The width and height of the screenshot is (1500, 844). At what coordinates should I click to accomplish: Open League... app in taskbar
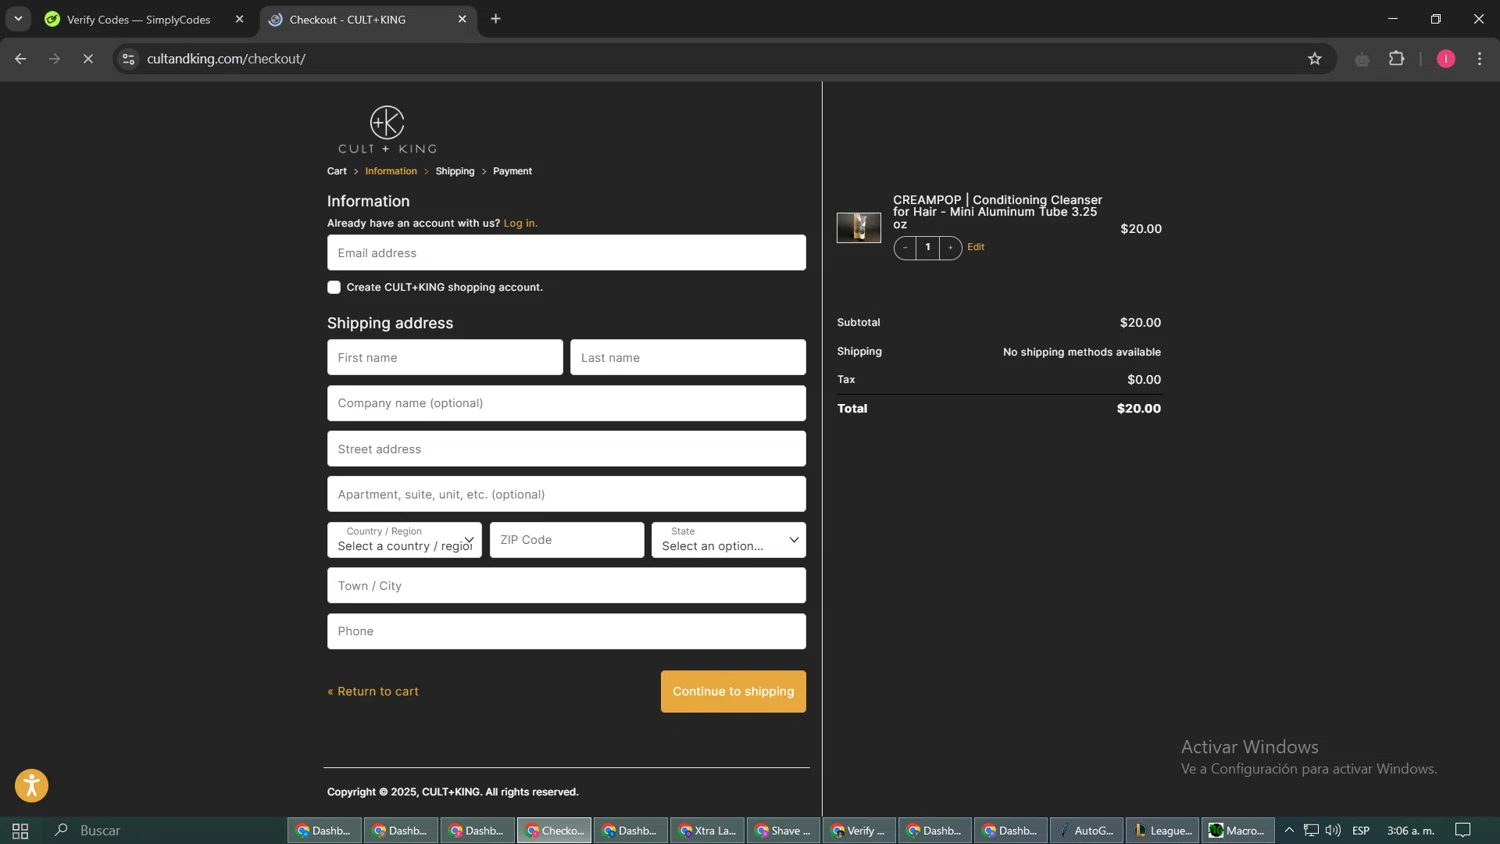point(1162,830)
